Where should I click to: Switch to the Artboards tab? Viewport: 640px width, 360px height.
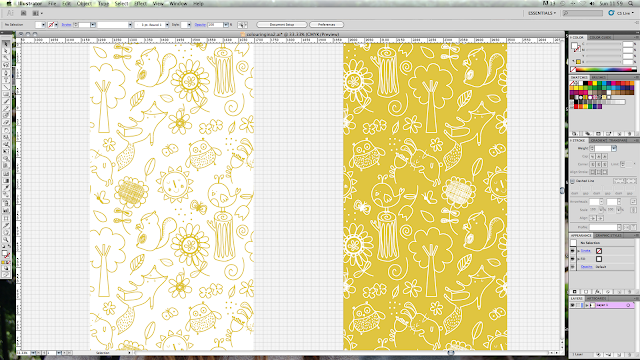click(x=596, y=298)
